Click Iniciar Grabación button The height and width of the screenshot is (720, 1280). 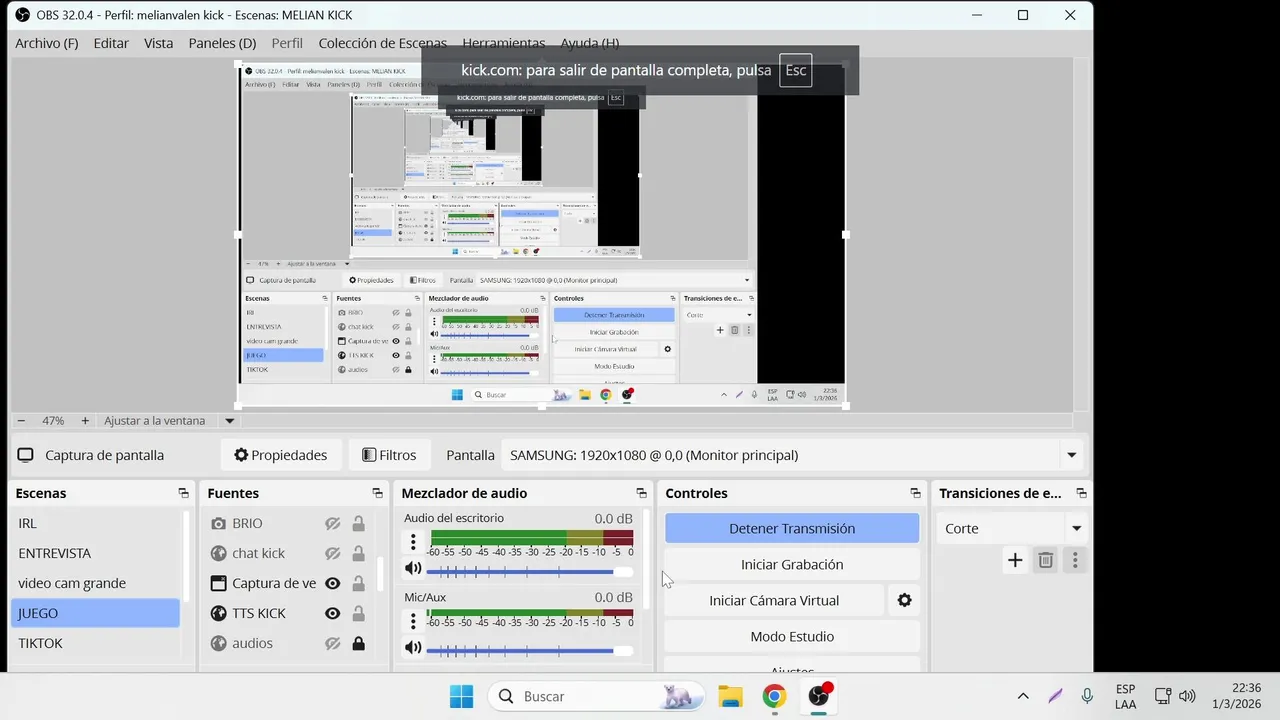[x=792, y=564]
